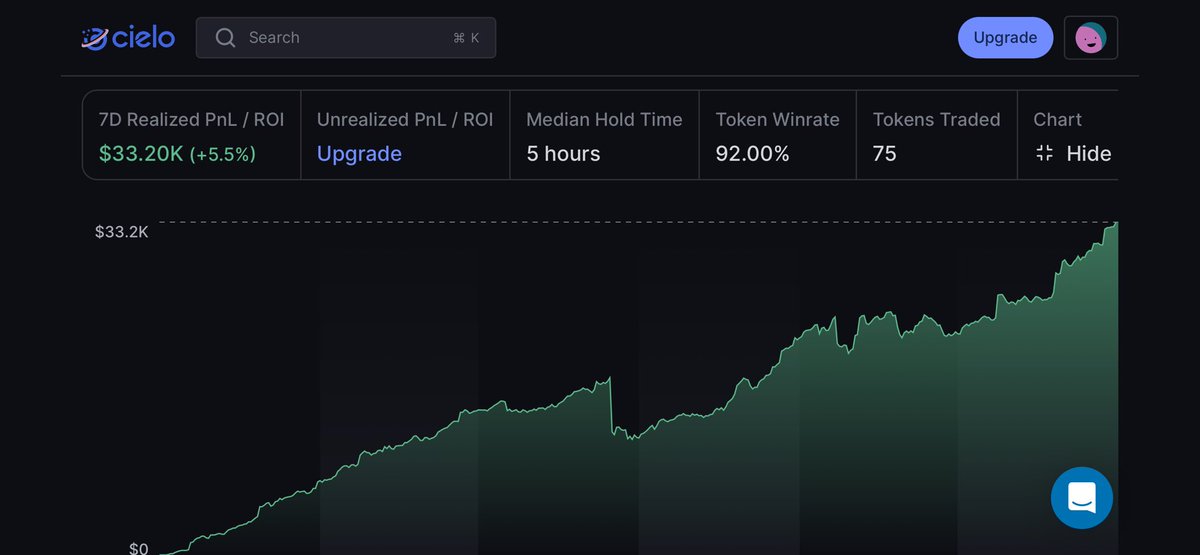The image size is (1200, 555).
Task: Click the 5 hours value
Action: pyautogui.click(x=563, y=154)
